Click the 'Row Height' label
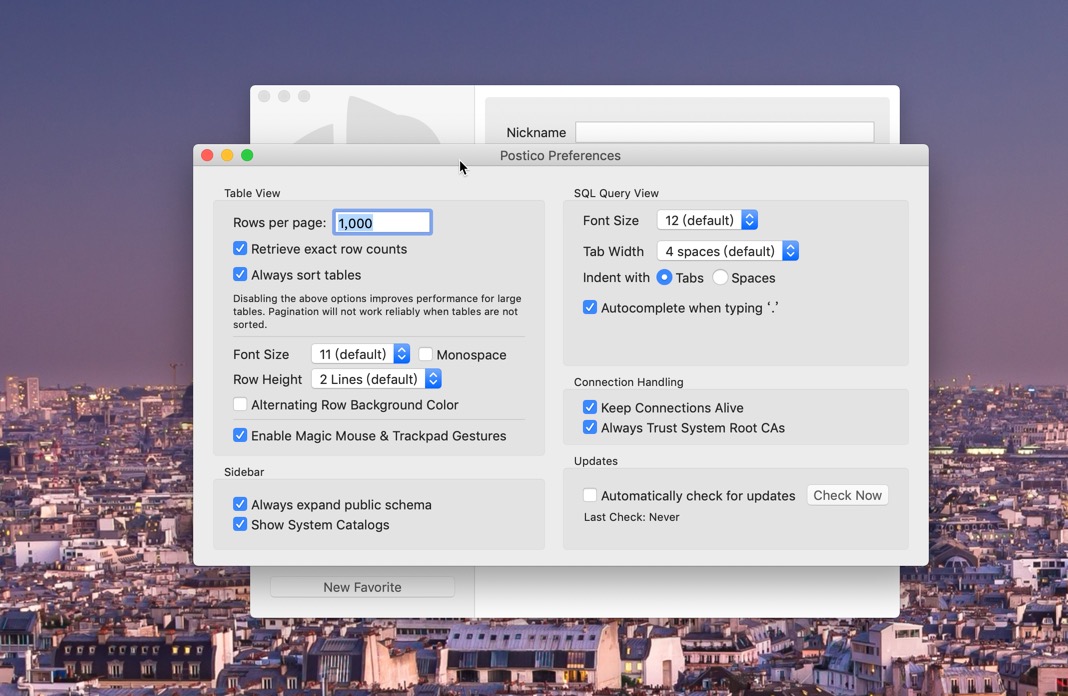 [x=267, y=379]
